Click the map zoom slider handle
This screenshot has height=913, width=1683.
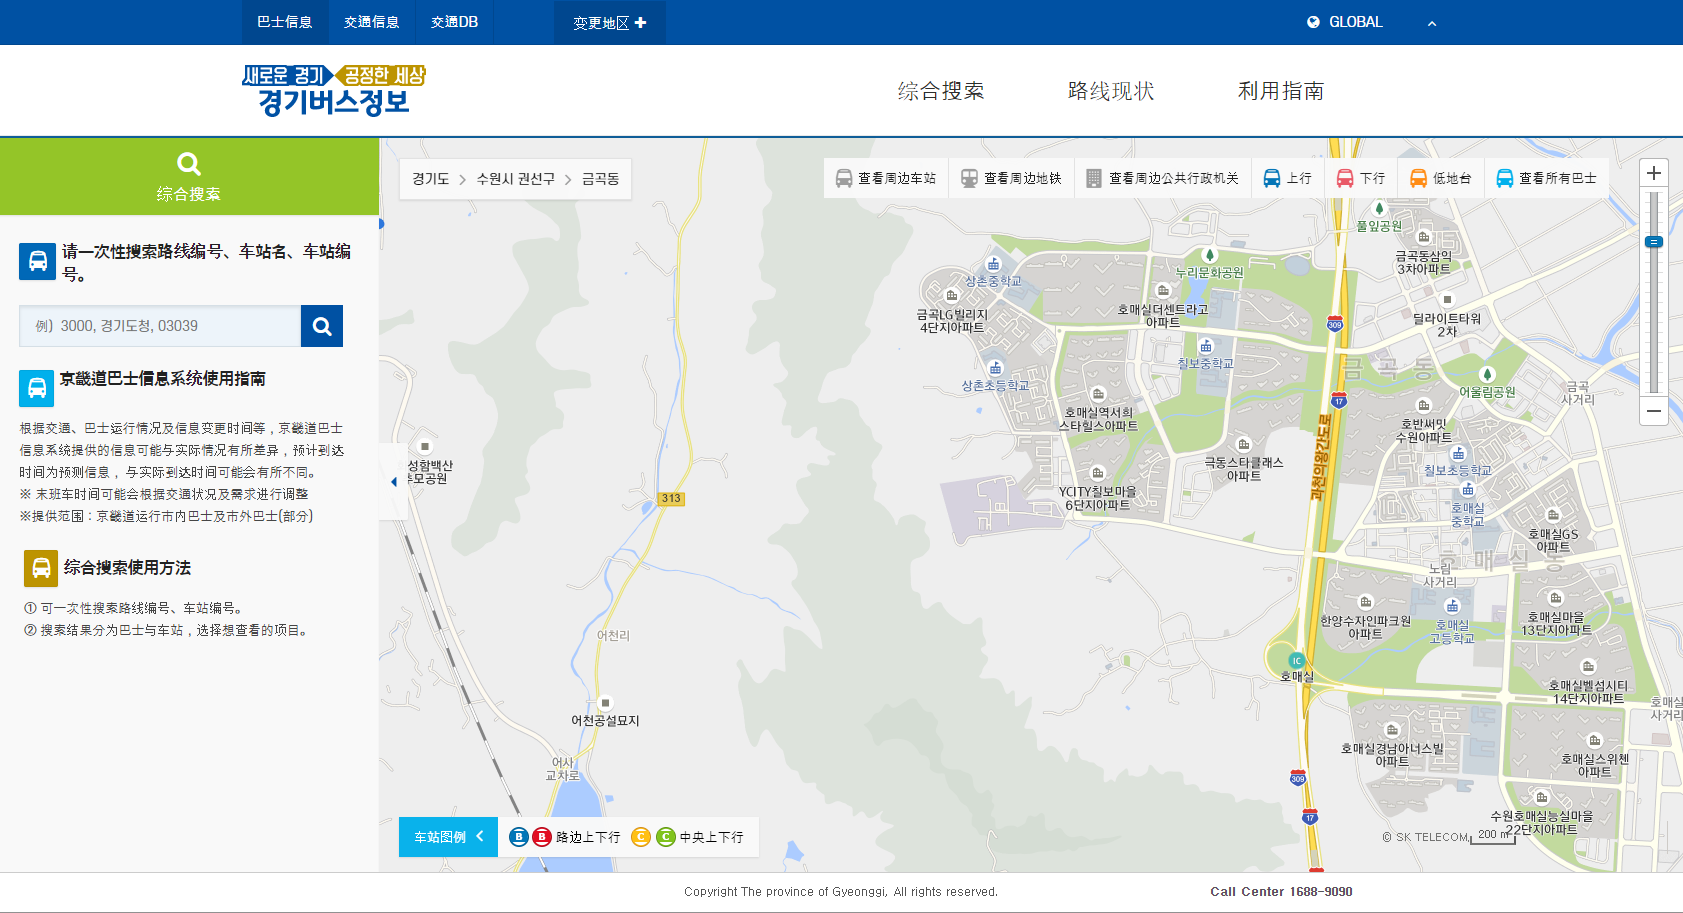click(1654, 242)
